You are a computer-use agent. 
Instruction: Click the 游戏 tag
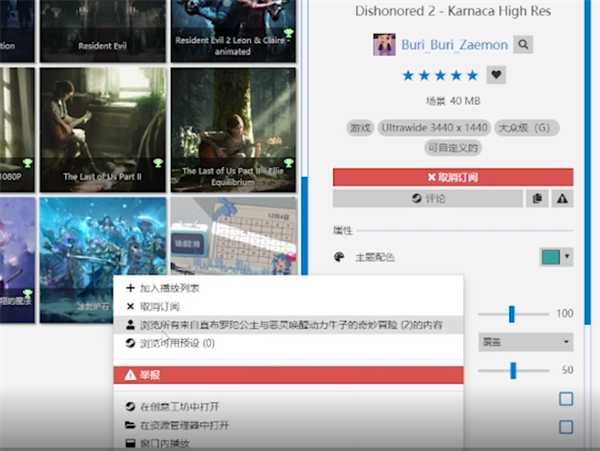pyautogui.click(x=360, y=128)
